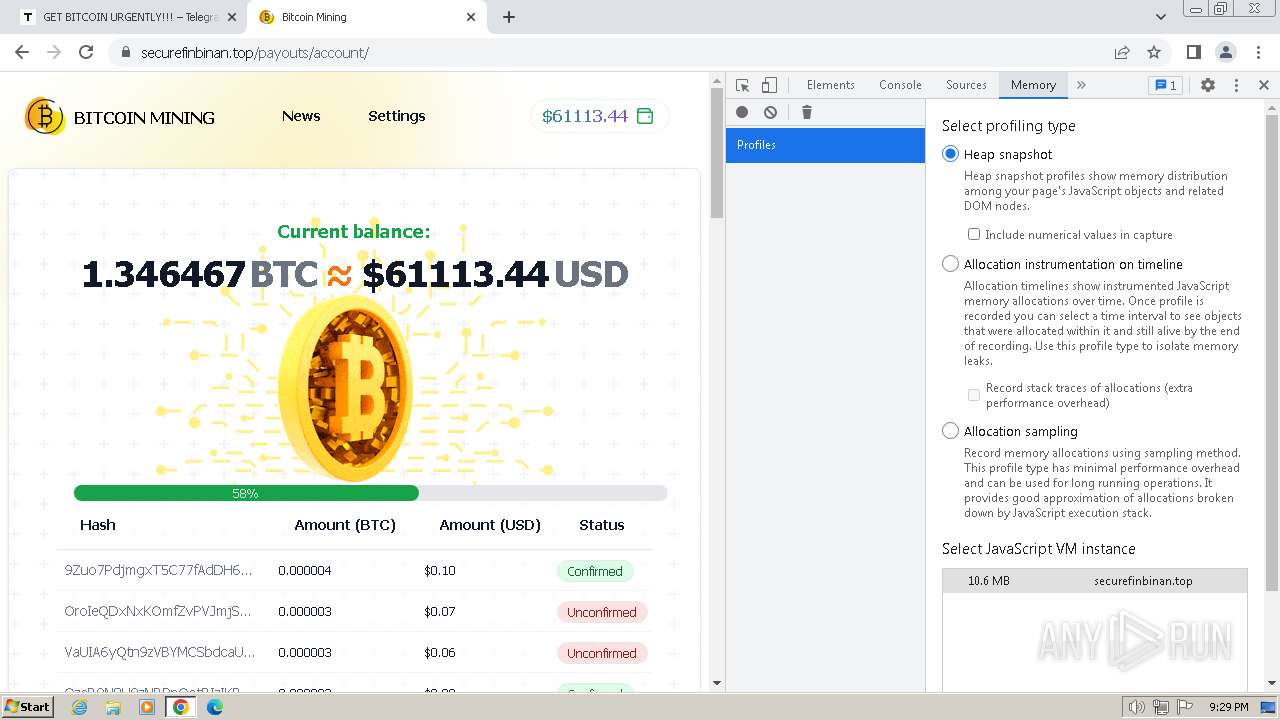Open DevTools three-dot customize menu
The width and height of the screenshot is (1280, 720).
(1236, 85)
